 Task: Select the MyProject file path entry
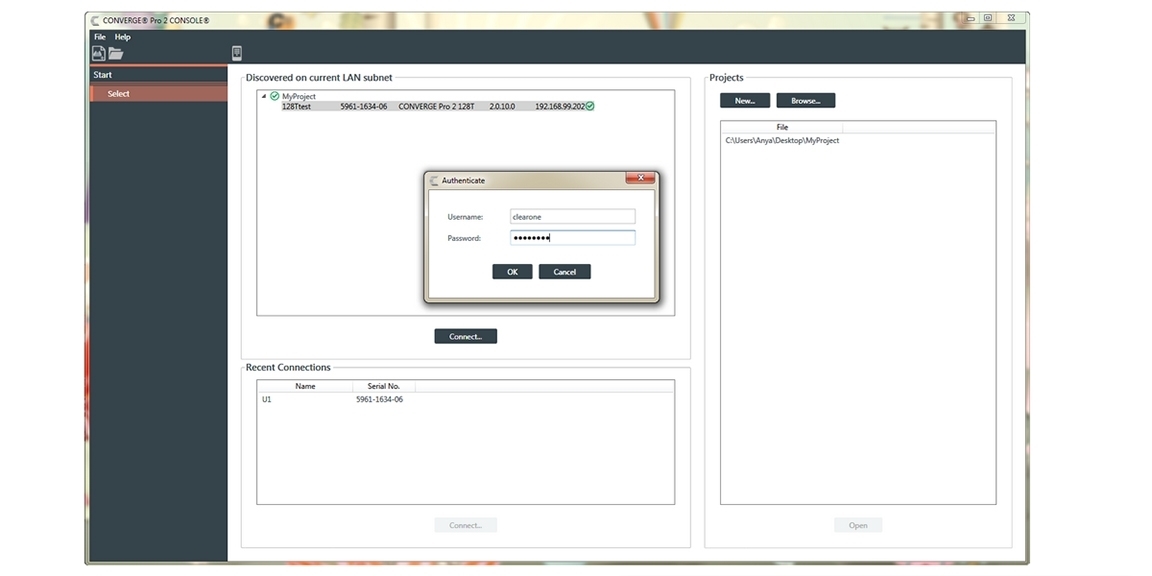(x=782, y=141)
